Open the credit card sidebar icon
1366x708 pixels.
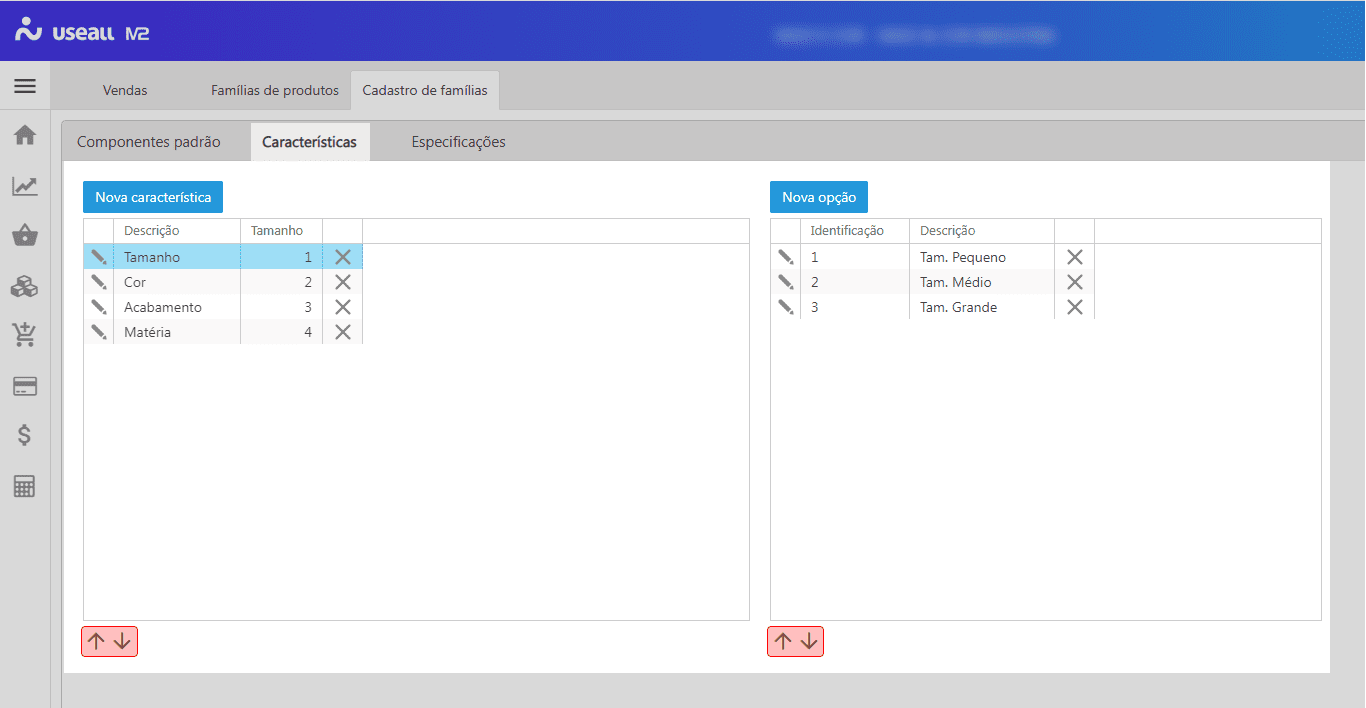coord(25,386)
